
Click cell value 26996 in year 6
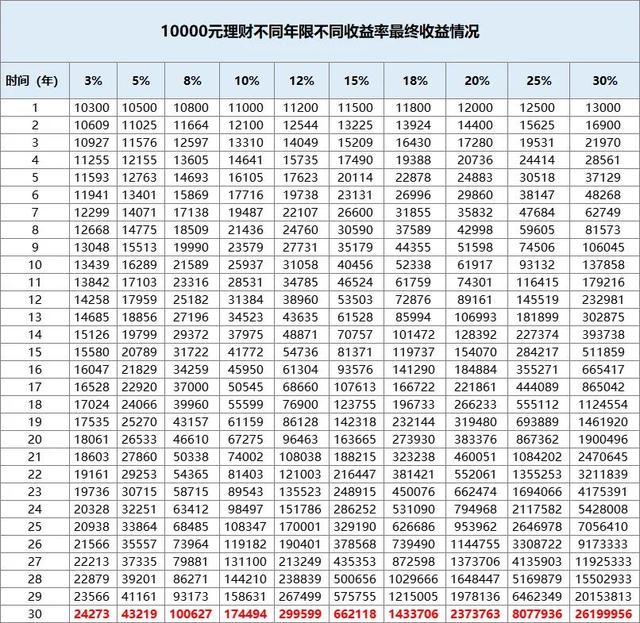point(413,195)
